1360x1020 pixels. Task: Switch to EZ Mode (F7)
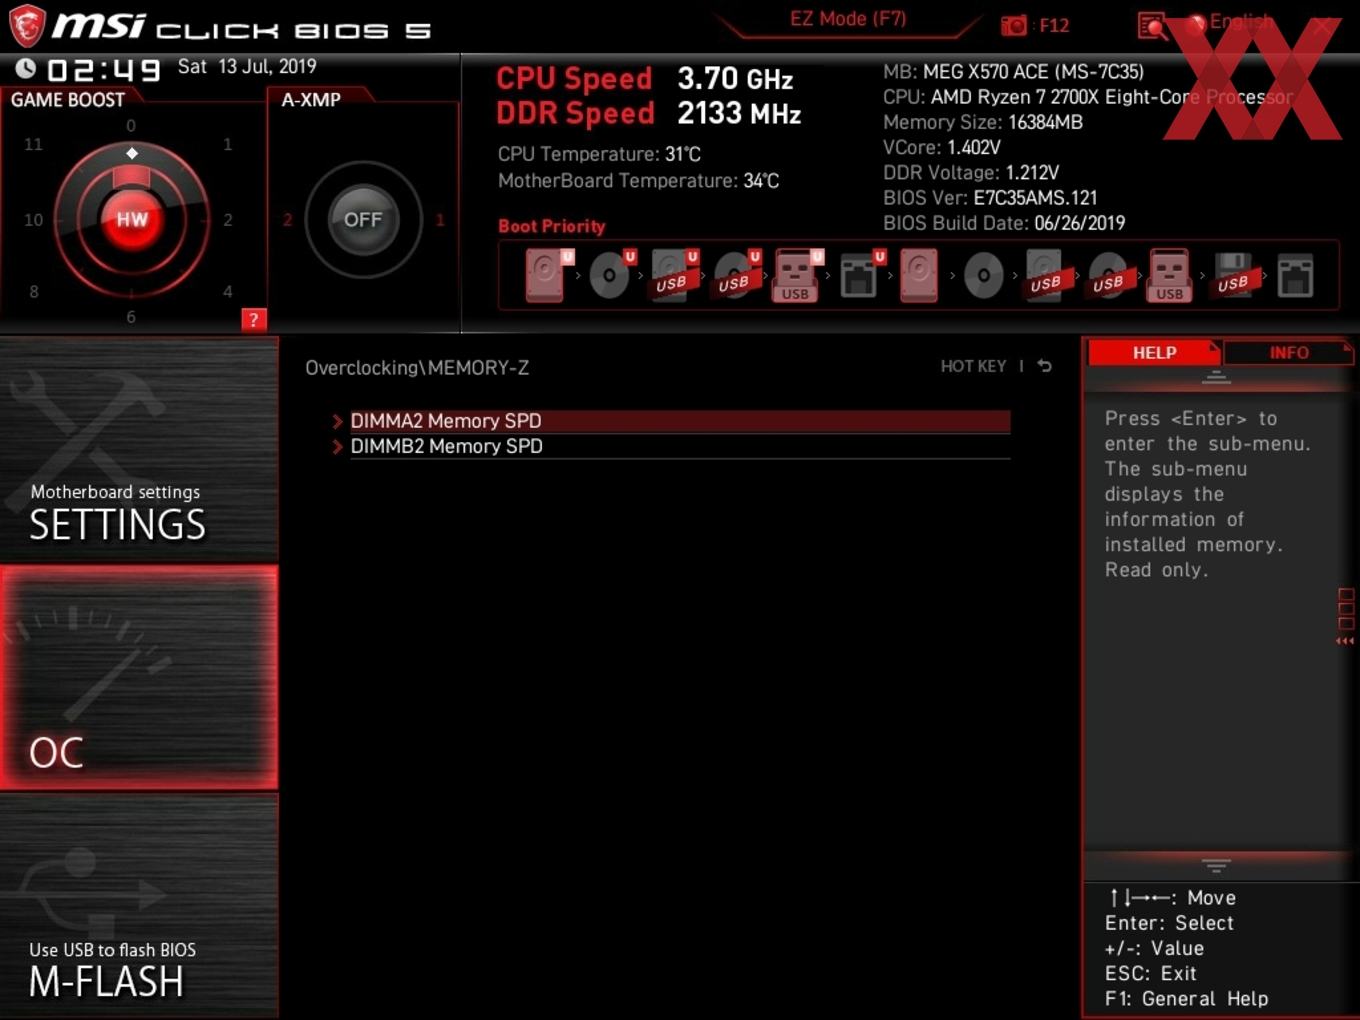click(x=848, y=19)
